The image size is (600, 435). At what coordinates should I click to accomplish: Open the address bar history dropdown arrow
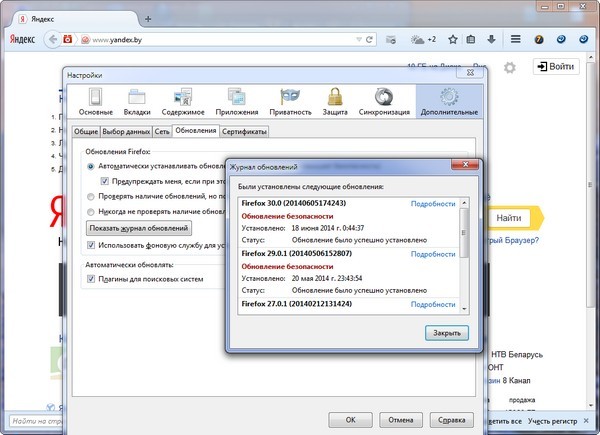coord(359,39)
